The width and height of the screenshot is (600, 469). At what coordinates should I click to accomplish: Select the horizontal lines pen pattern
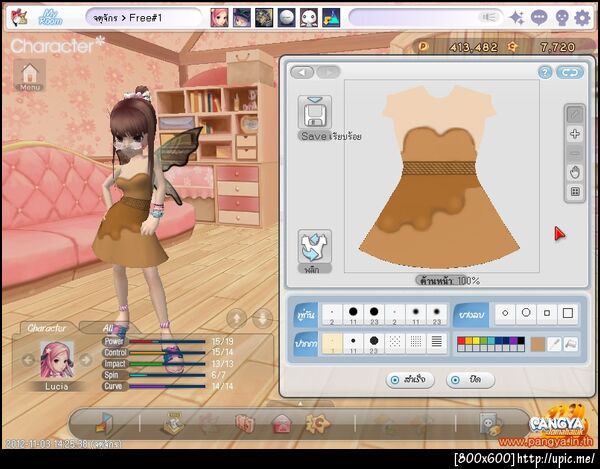click(437, 344)
